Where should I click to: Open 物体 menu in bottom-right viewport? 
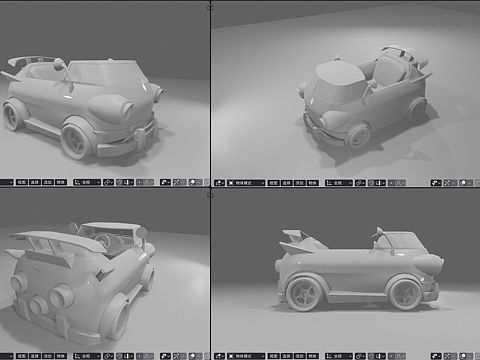coord(312,356)
